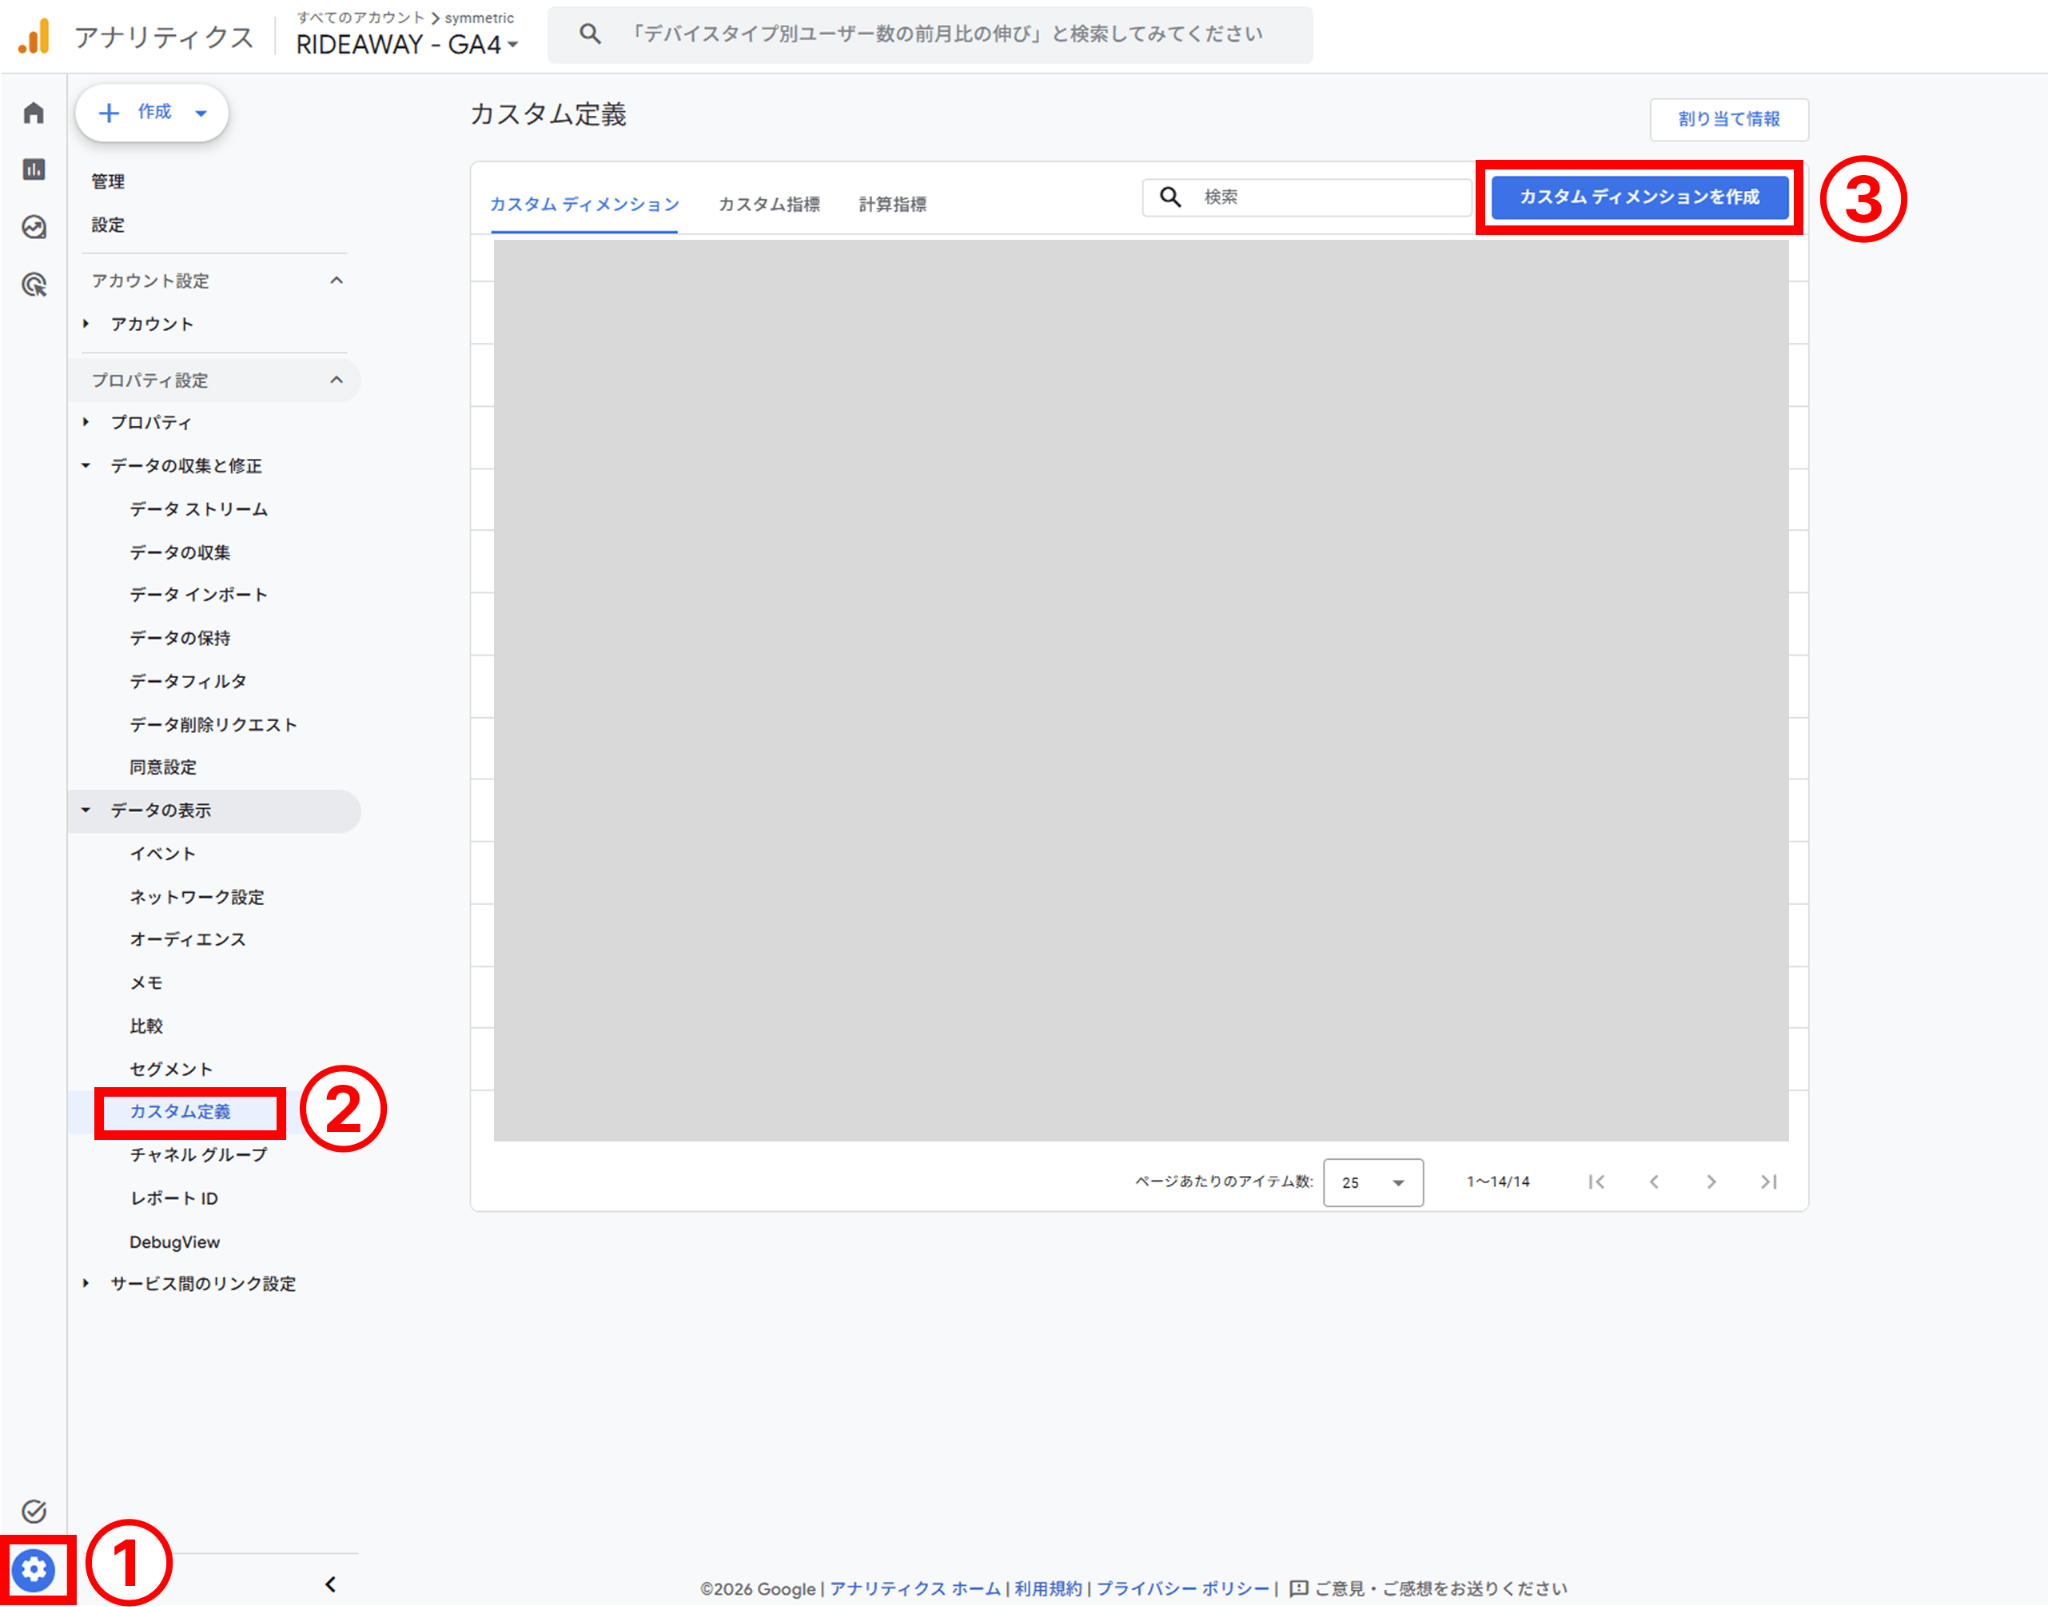Expand the プロパティ tree item

(x=86, y=423)
